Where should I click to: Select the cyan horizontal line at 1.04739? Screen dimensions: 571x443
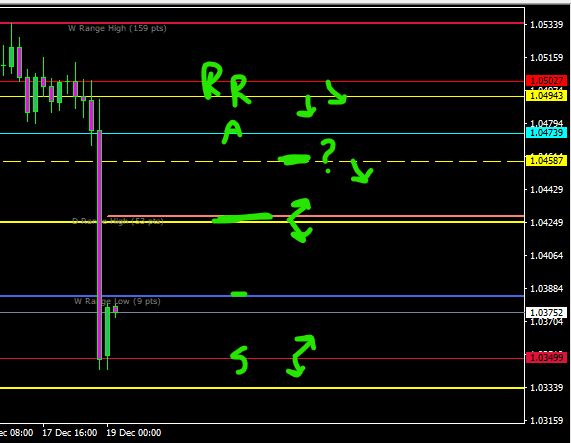262,134
